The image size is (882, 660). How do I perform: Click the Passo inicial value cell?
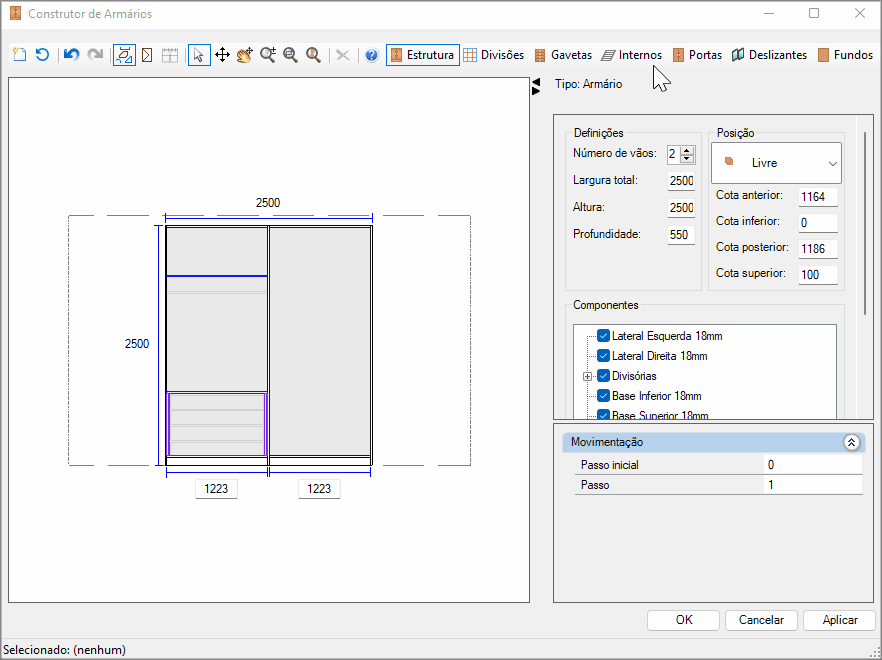click(813, 465)
